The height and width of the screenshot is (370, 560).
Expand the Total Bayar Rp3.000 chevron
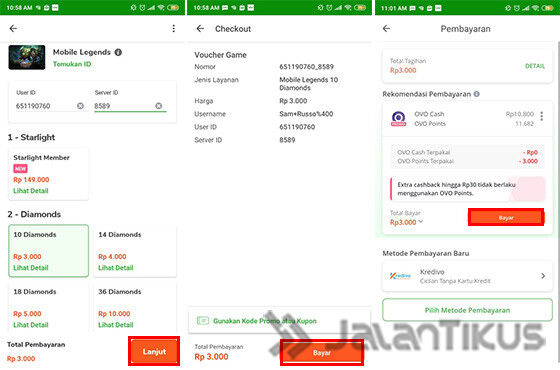coord(421,222)
